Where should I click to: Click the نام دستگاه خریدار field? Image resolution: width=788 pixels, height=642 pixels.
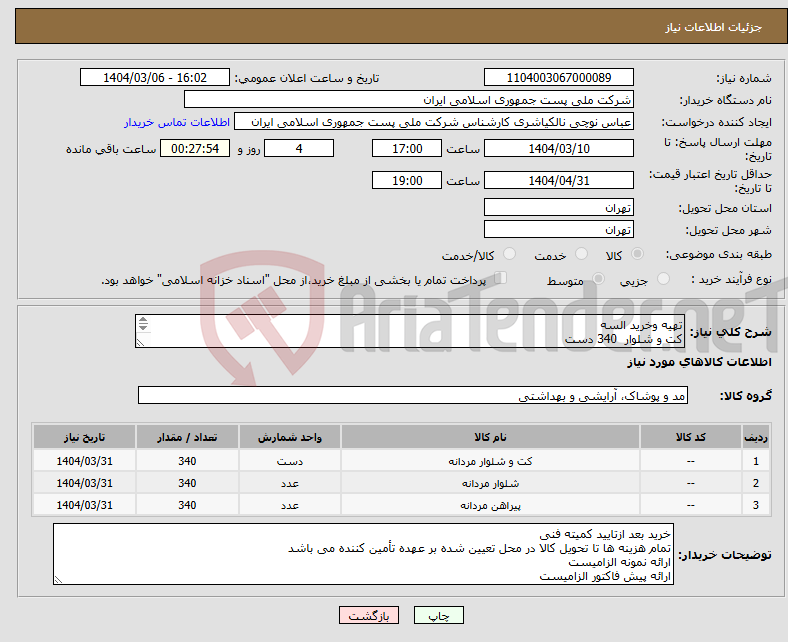click(x=409, y=100)
